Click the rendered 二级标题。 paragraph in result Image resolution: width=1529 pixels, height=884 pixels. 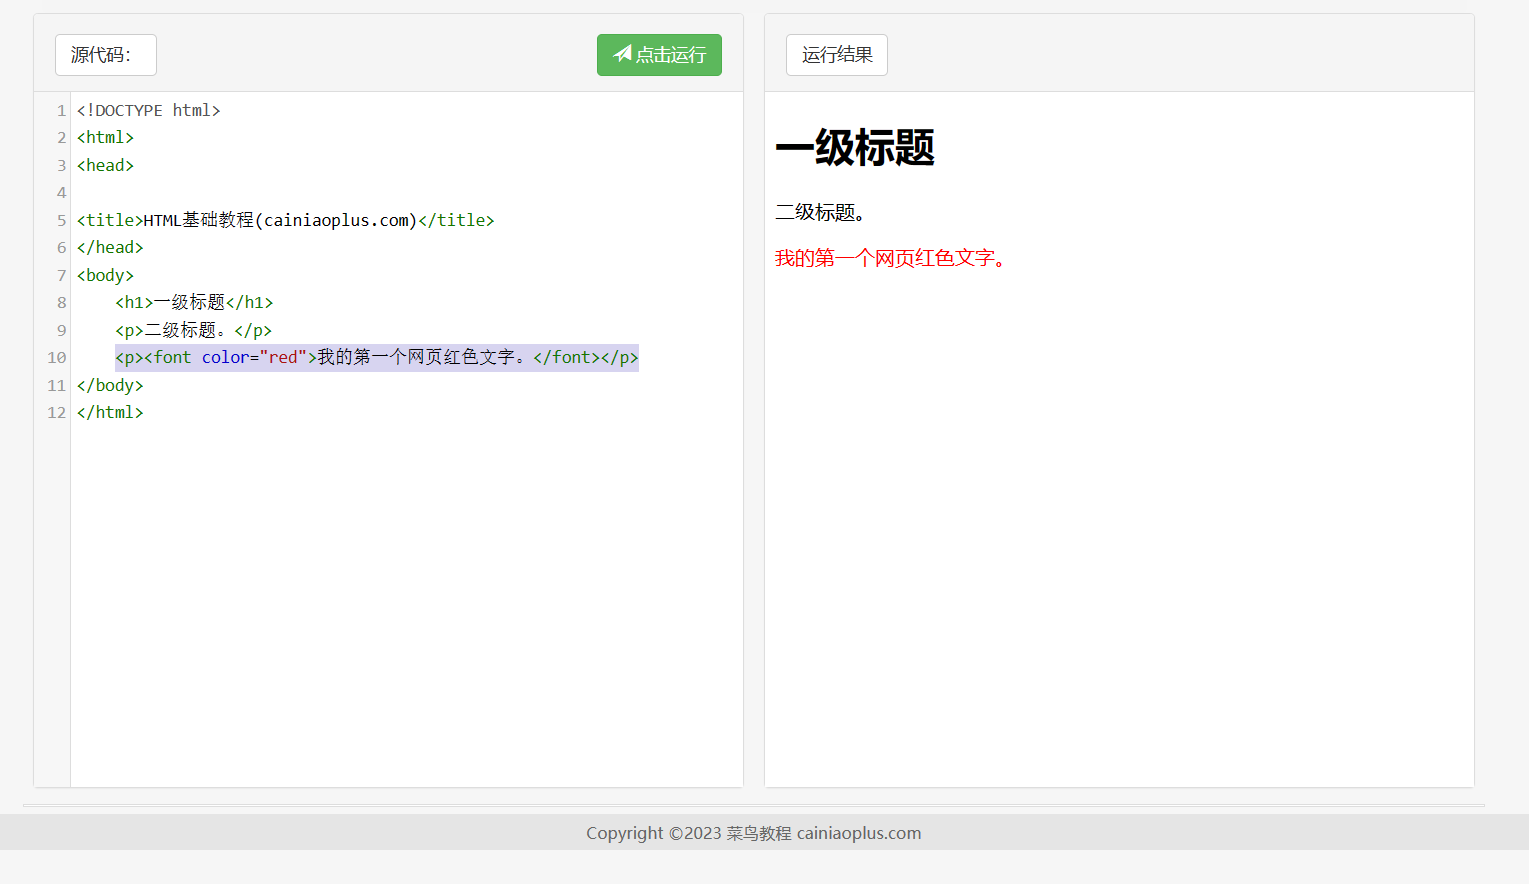coord(820,212)
